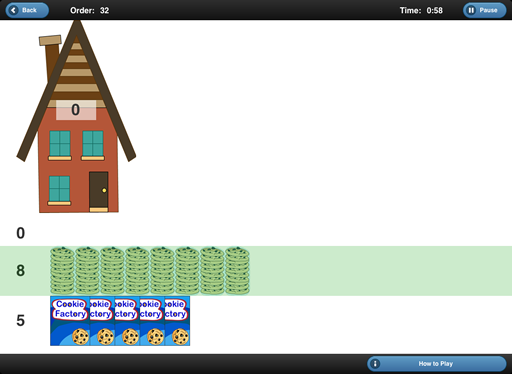This screenshot has height=374, width=512.
Task: Pick the last Cookie Factory box
Action: click(x=177, y=321)
